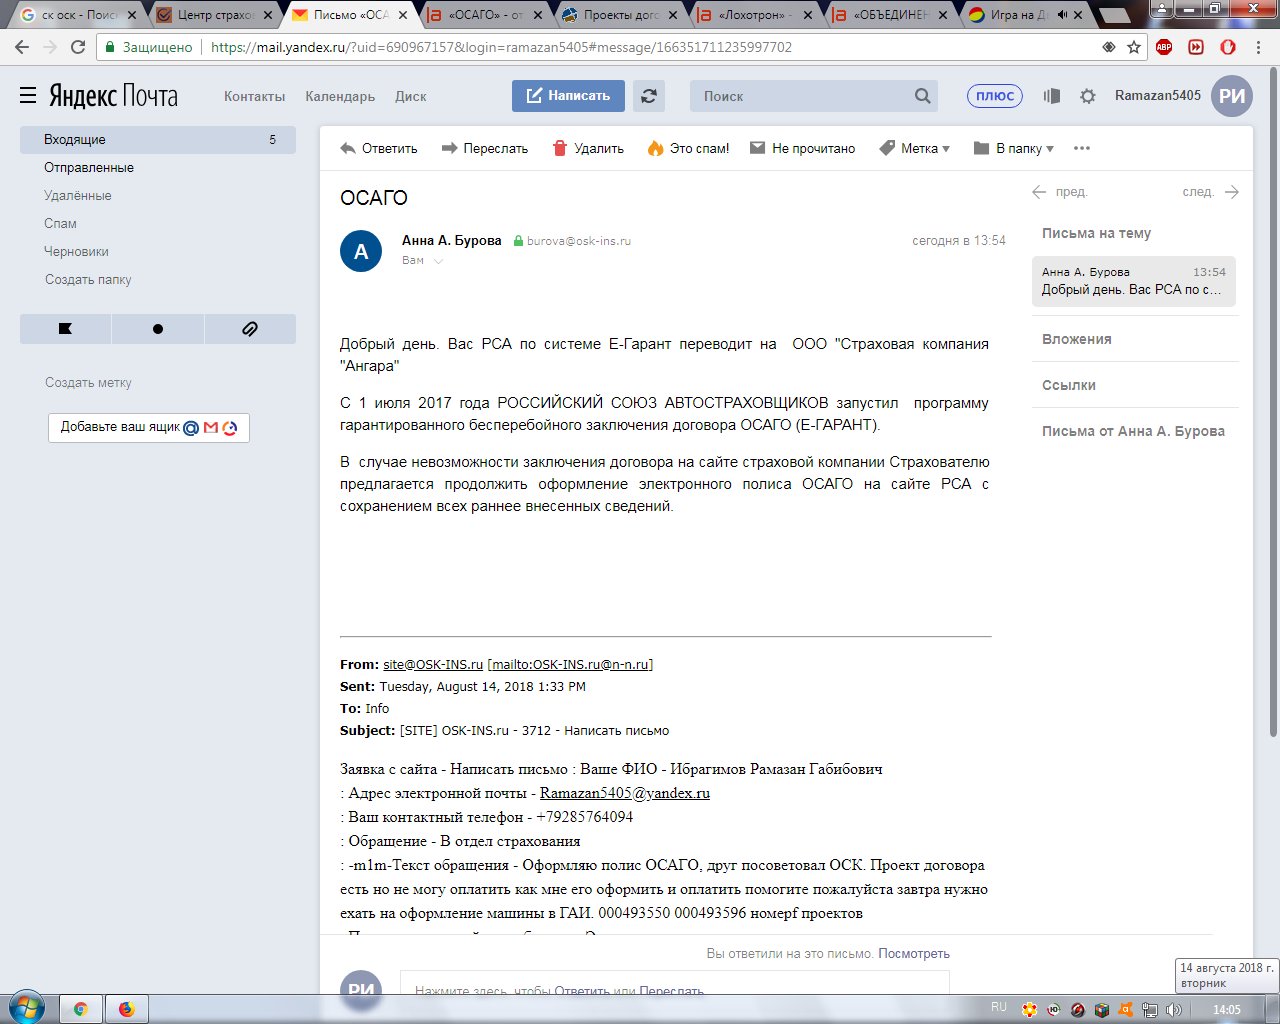The height and width of the screenshot is (1024, 1280).
Task: Click the browser back arrow
Action: tap(22, 47)
